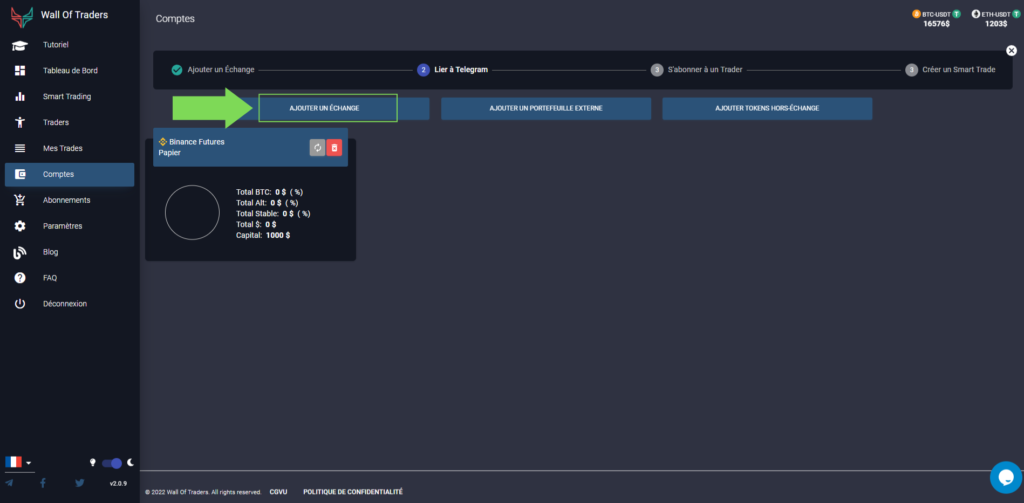Open the CGVU footer link

pyautogui.click(x=280, y=492)
